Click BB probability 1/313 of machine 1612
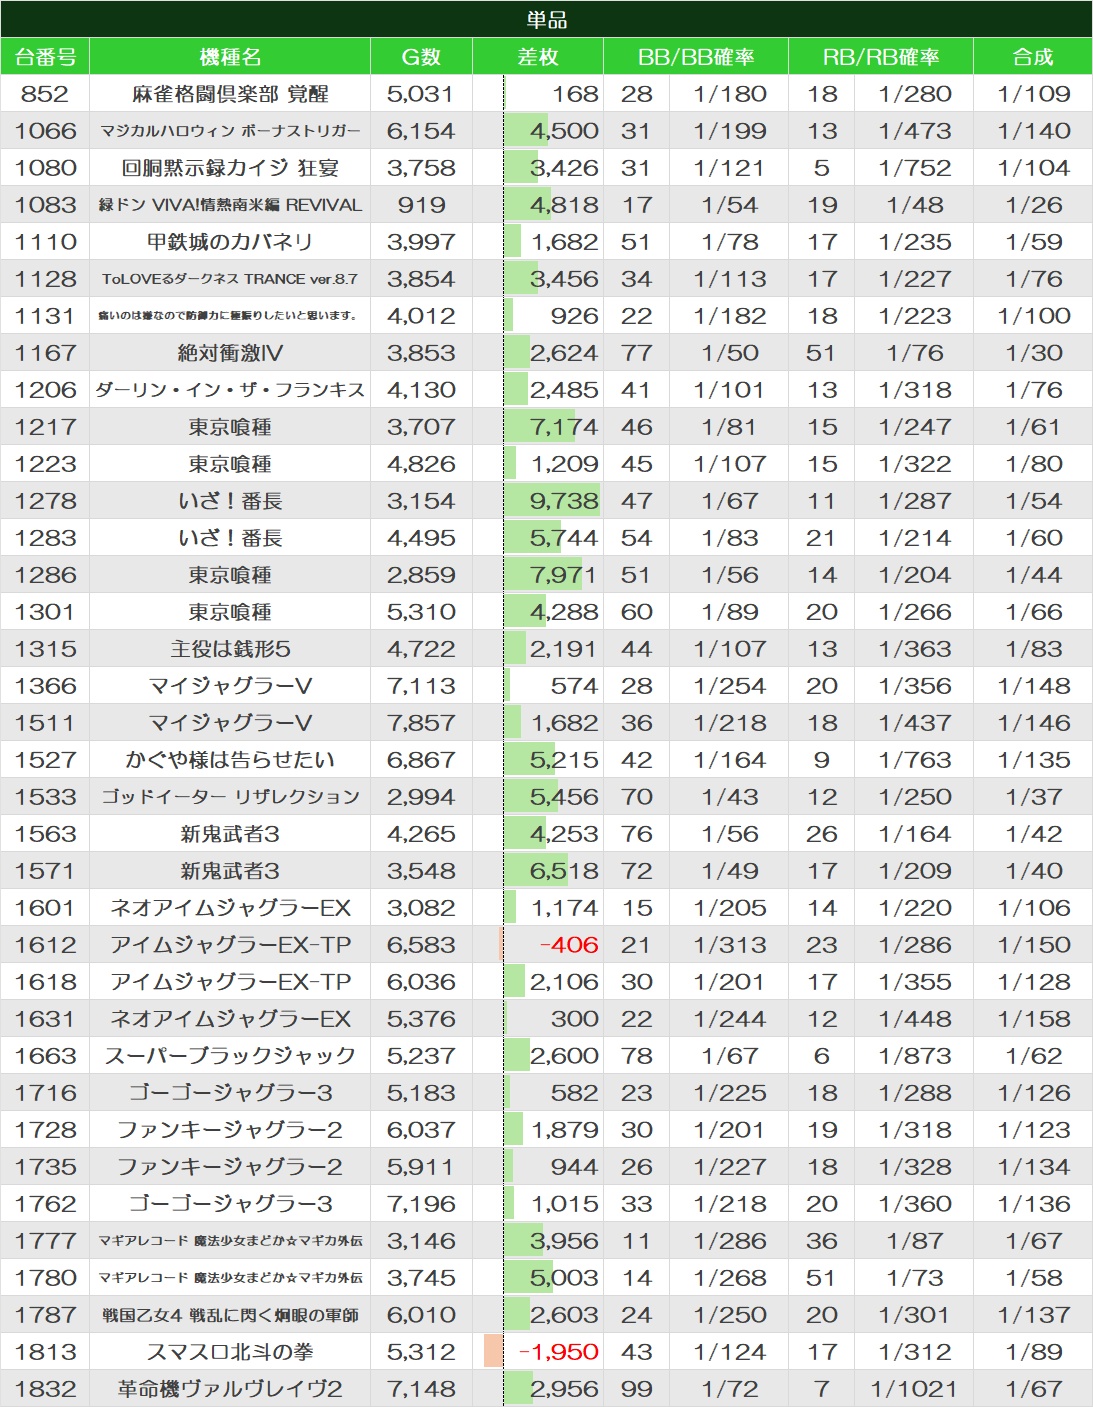The image size is (1093, 1407). point(729,945)
